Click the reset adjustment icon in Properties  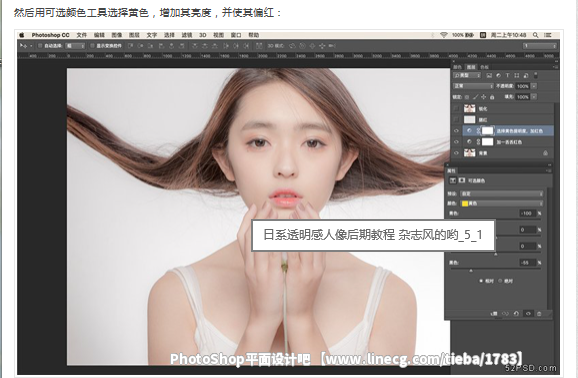pos(516,313)
